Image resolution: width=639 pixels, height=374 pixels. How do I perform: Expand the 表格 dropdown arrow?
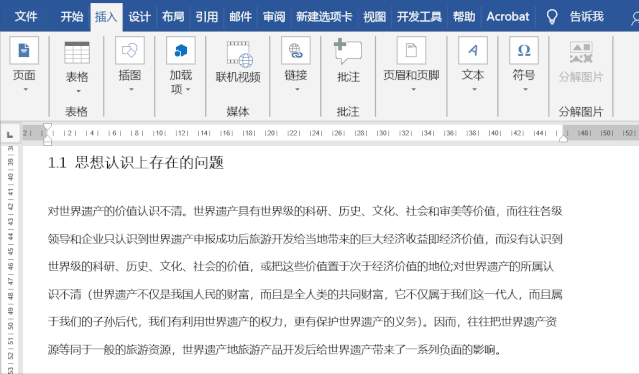(78, 91)
